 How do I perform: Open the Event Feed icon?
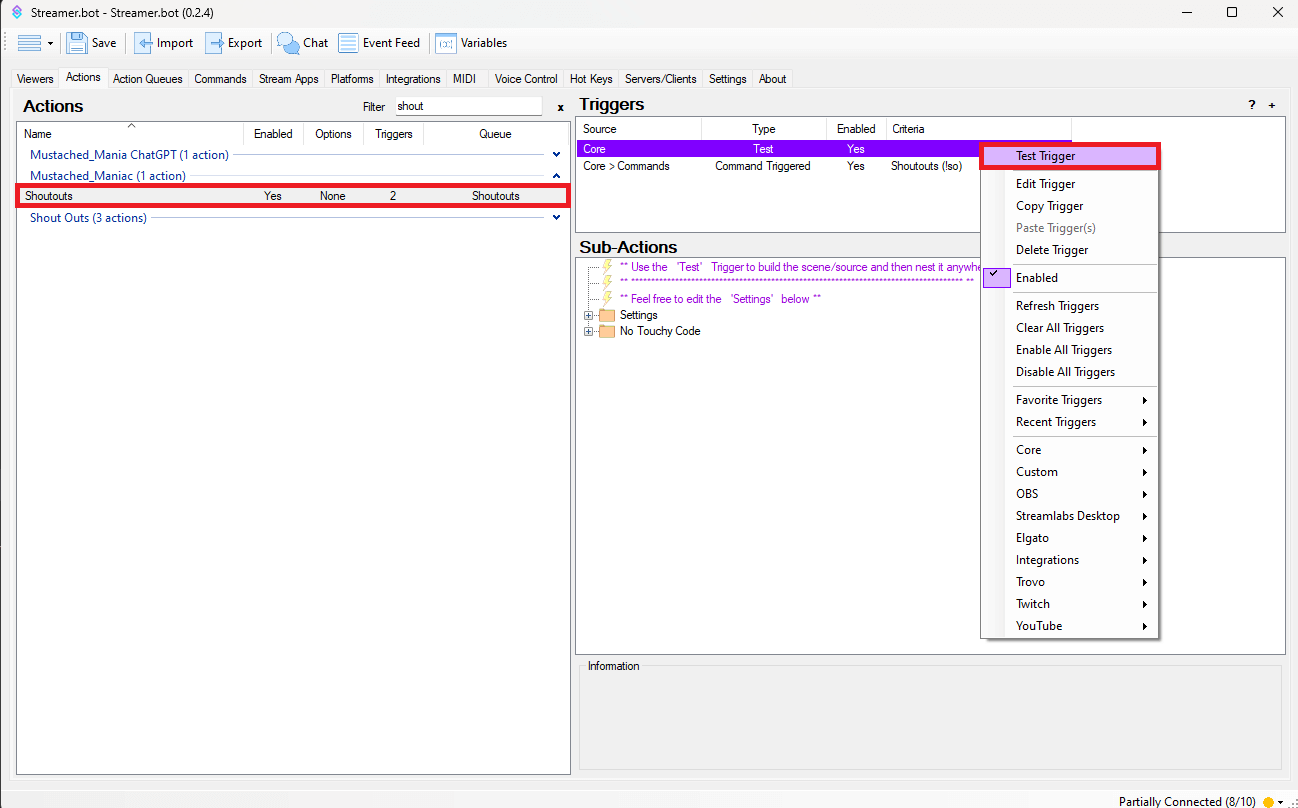(348, 43)
